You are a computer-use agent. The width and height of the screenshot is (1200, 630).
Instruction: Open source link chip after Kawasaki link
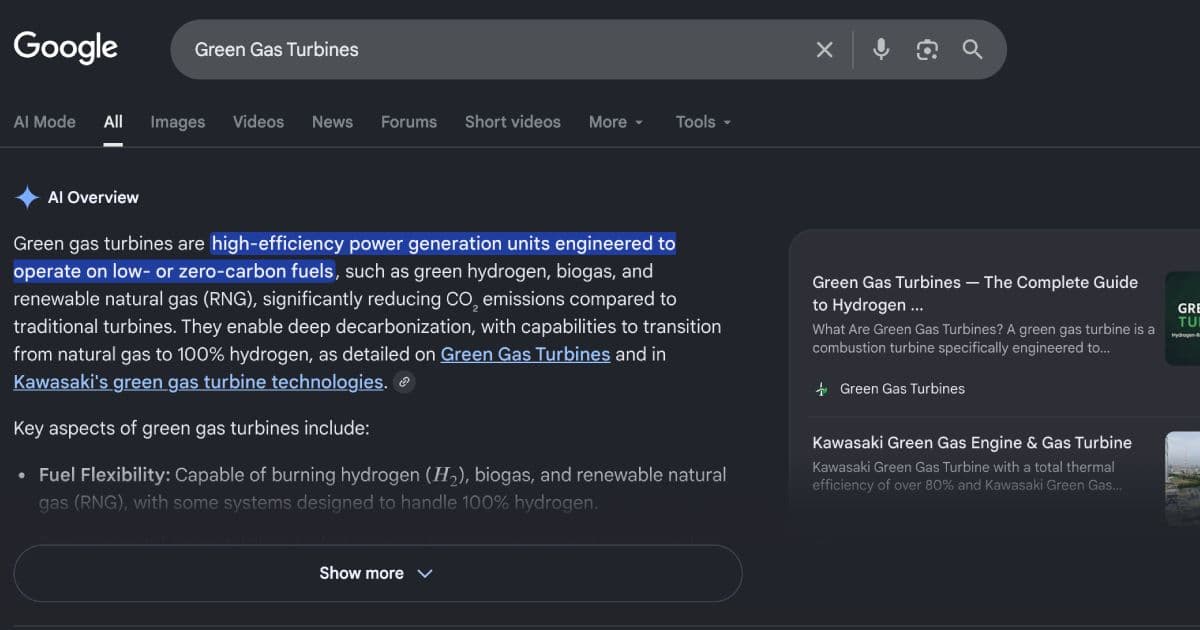tap(404, 382)
